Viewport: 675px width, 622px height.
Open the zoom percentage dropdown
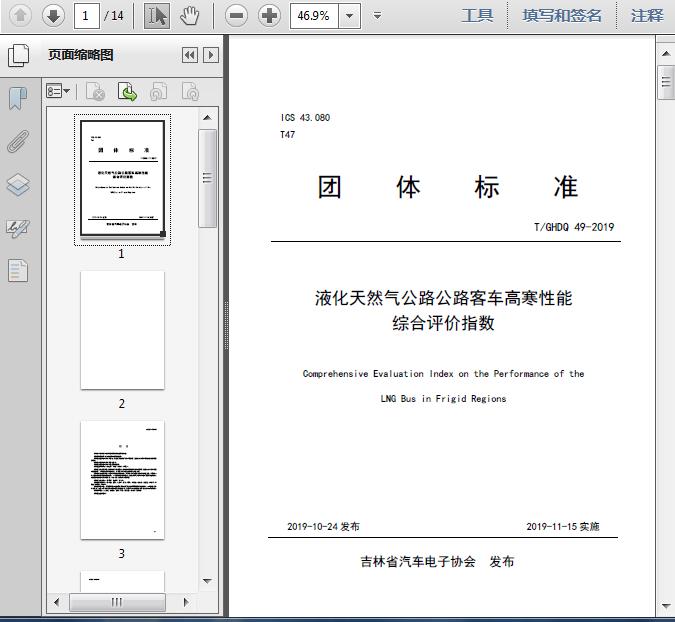pyautogui.click(x=349, y=15)
